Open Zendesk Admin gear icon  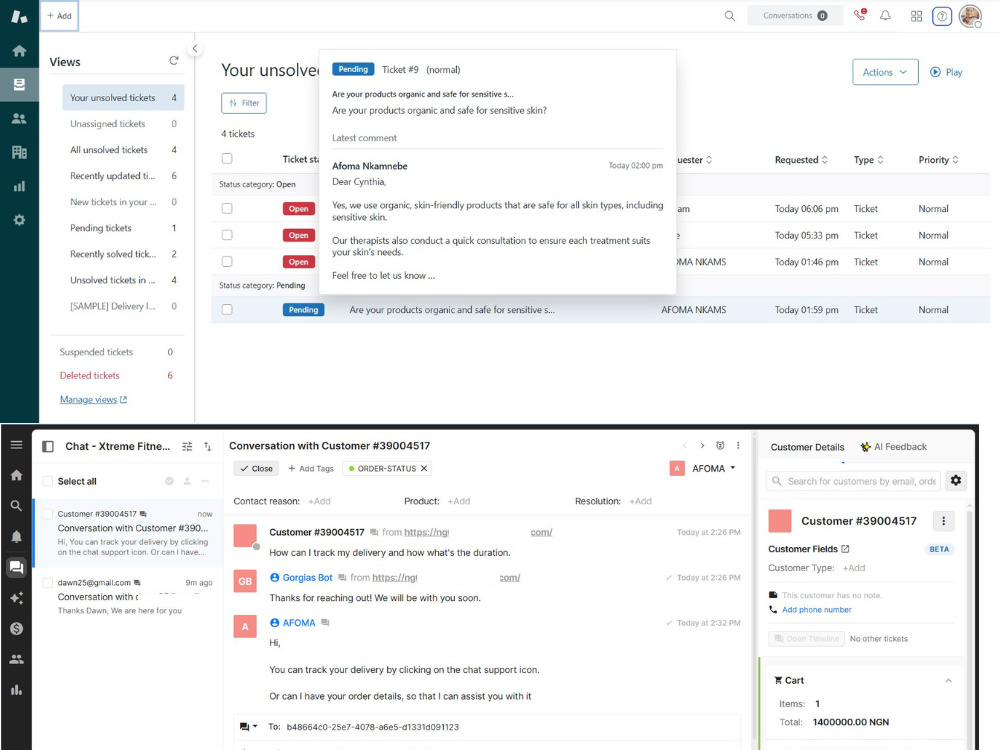pyautogui.click(x=19, y=220)
